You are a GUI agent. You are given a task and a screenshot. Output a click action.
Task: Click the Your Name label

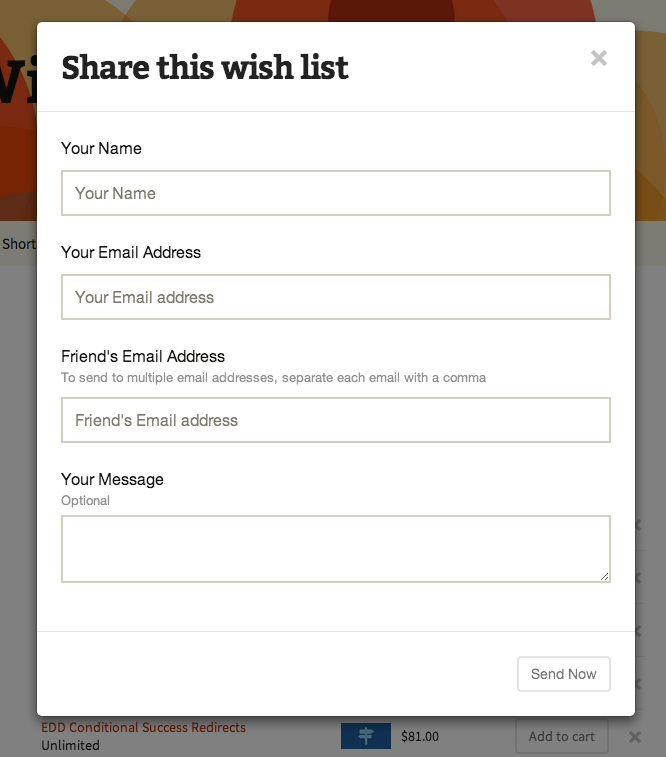(101, 148)
